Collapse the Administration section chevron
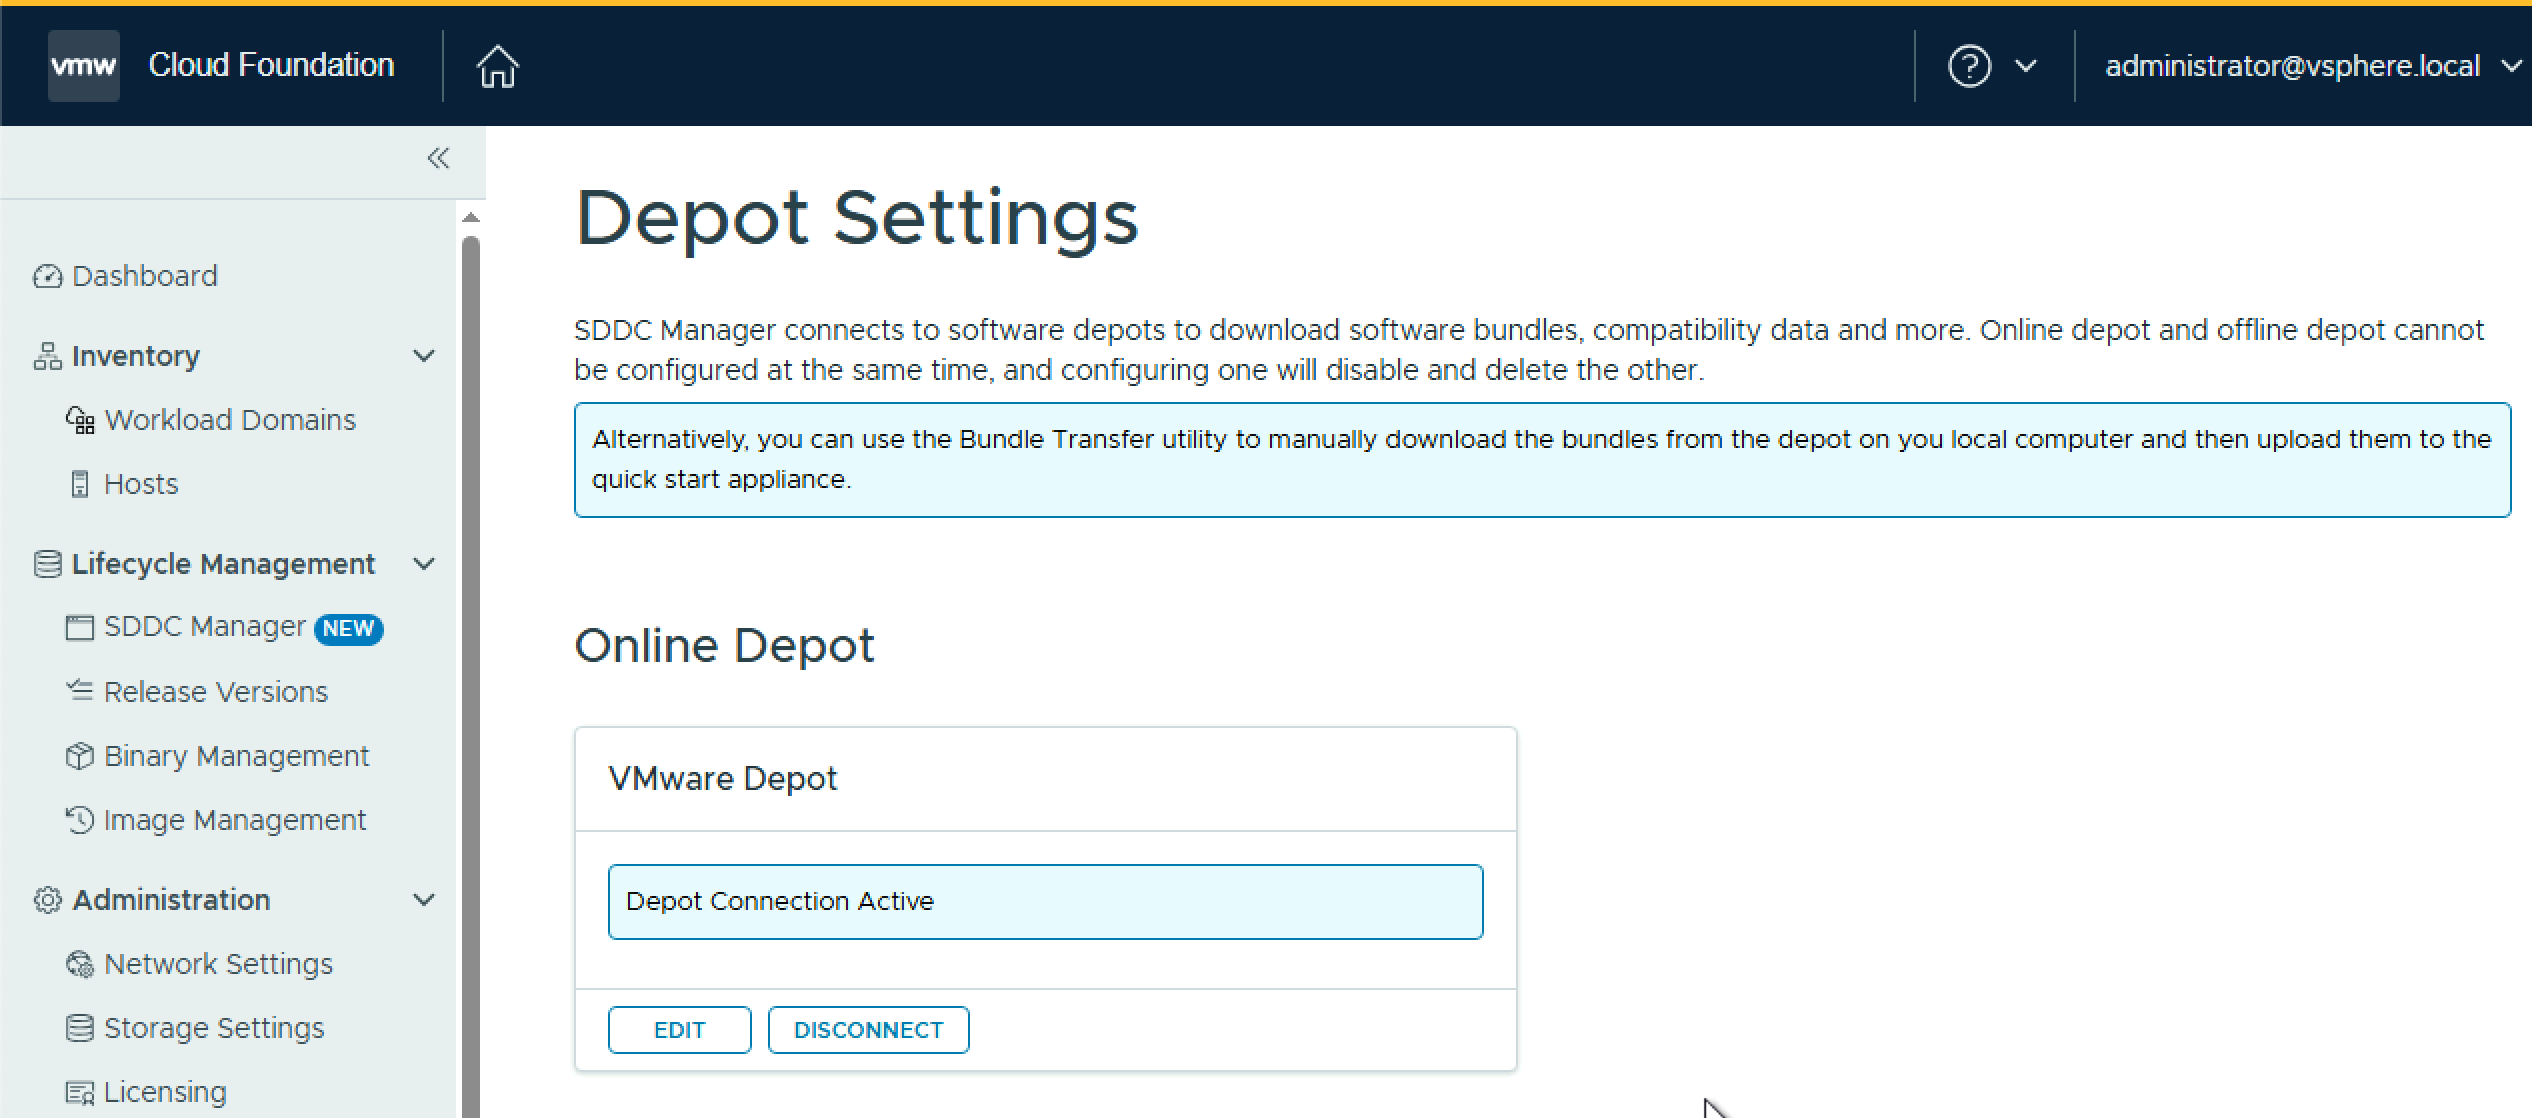The width and height of the screenshot is (2532, 1118). (424, 900)
